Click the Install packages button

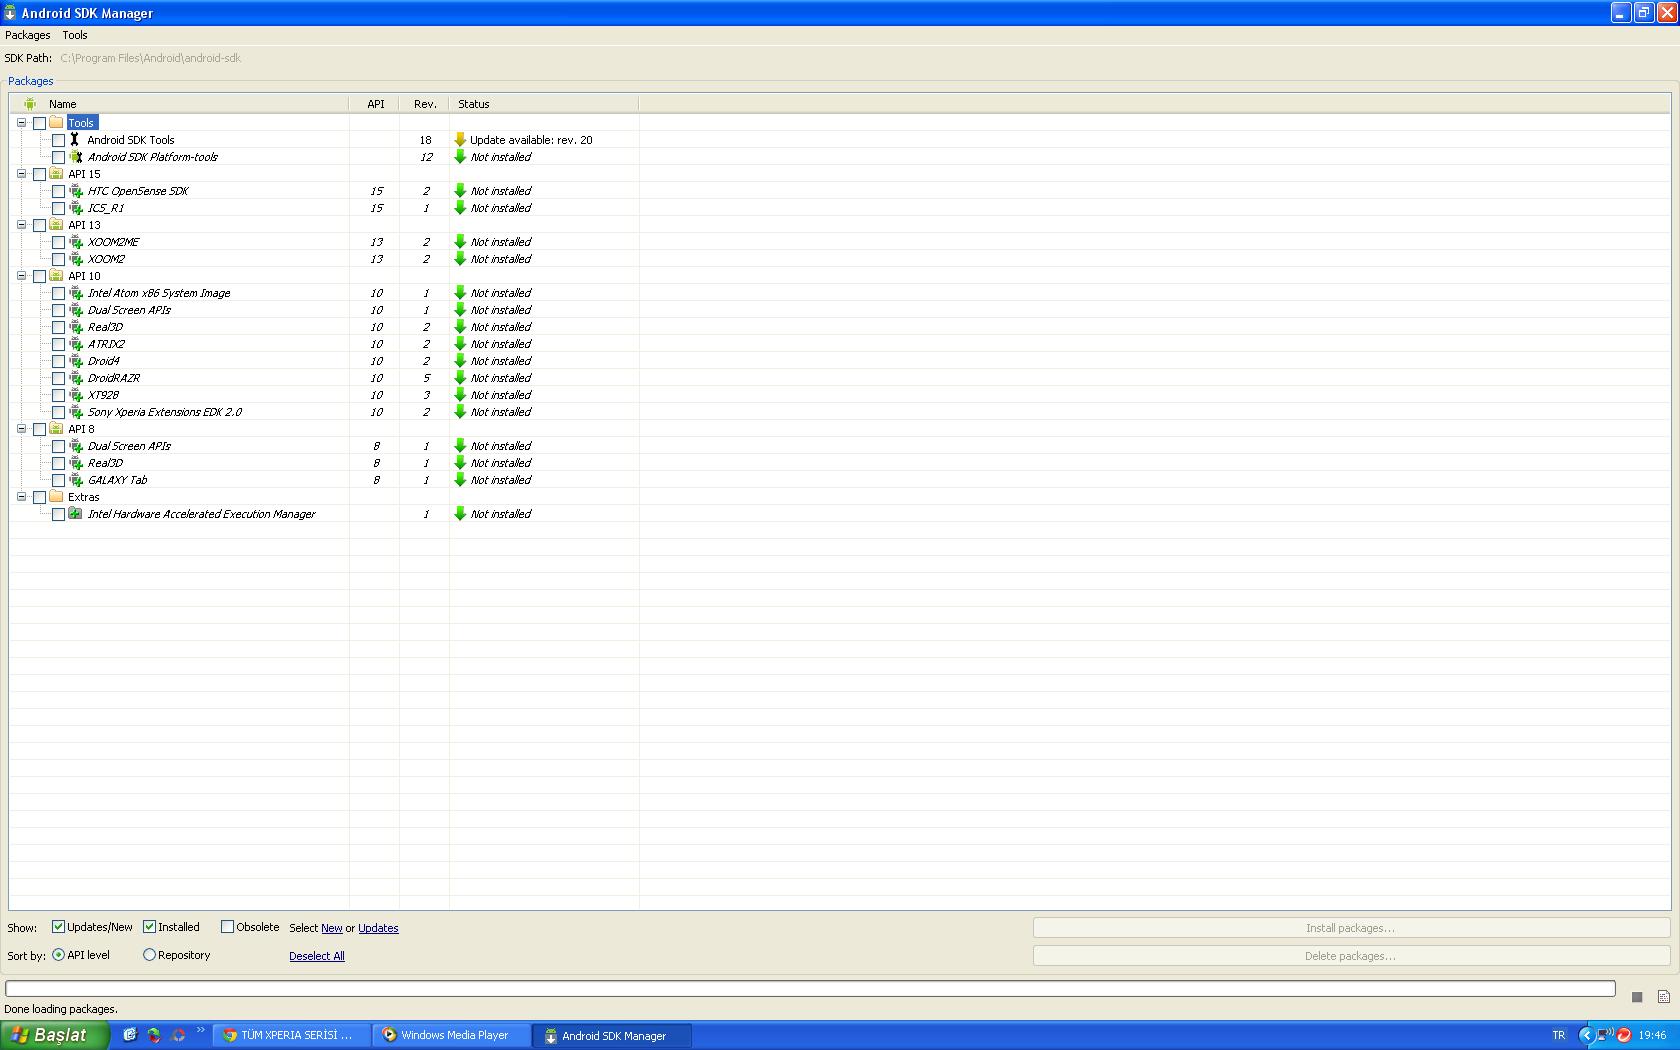[1351, 928]
